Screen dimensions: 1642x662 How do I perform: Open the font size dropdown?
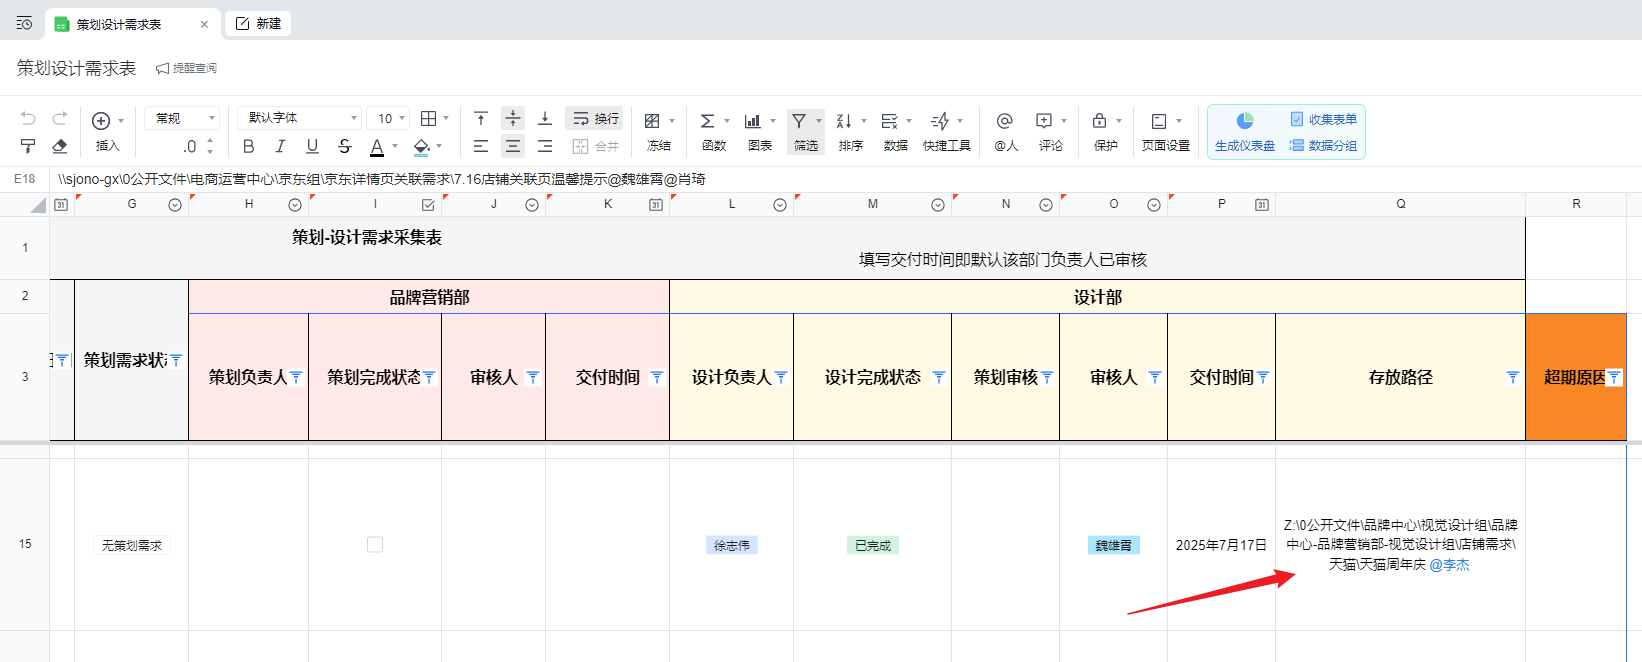389,118
